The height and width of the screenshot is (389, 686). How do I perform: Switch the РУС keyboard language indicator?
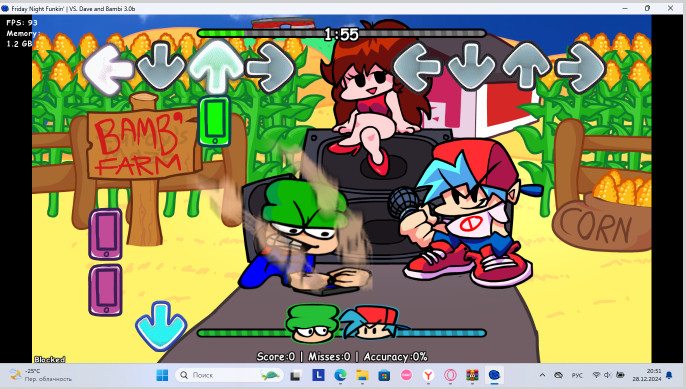click(x=577, y=375)
